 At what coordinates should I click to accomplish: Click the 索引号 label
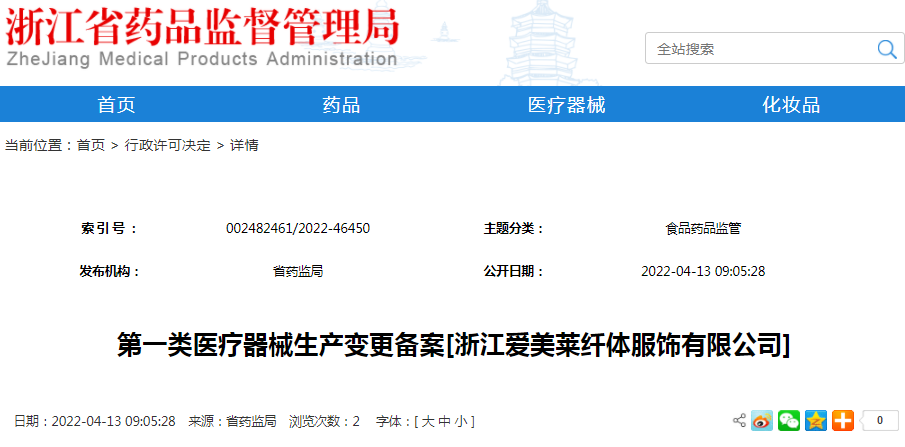pos(109,229)
